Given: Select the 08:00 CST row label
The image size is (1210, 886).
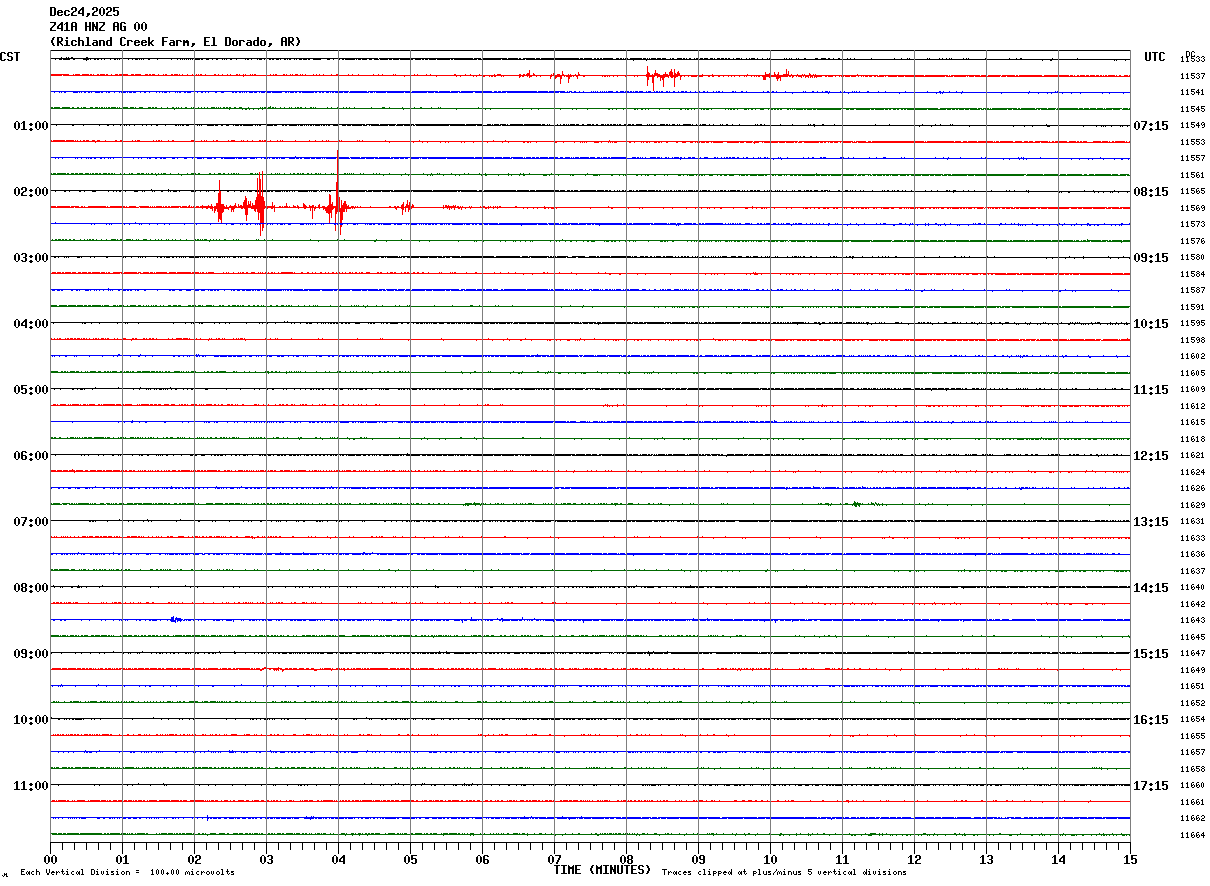Looking at the screenshot, I should [x=31, y=588].
